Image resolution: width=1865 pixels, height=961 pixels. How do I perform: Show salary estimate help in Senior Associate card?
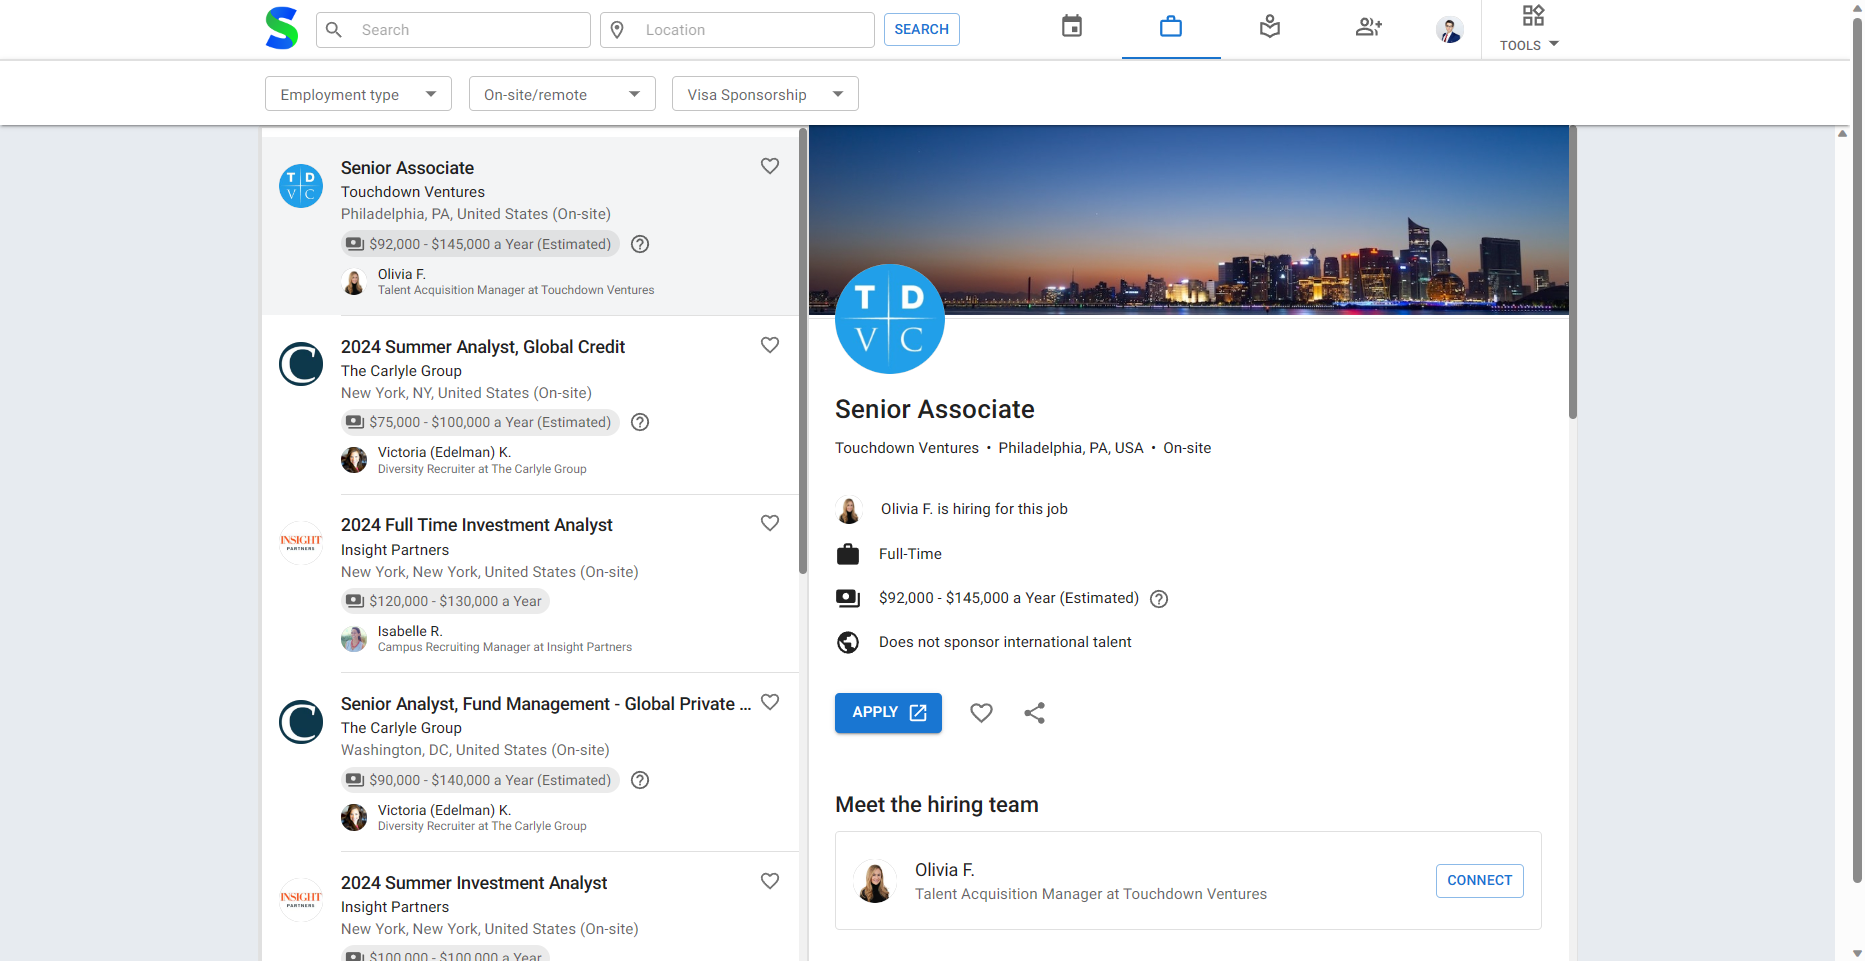click(641, 244)
